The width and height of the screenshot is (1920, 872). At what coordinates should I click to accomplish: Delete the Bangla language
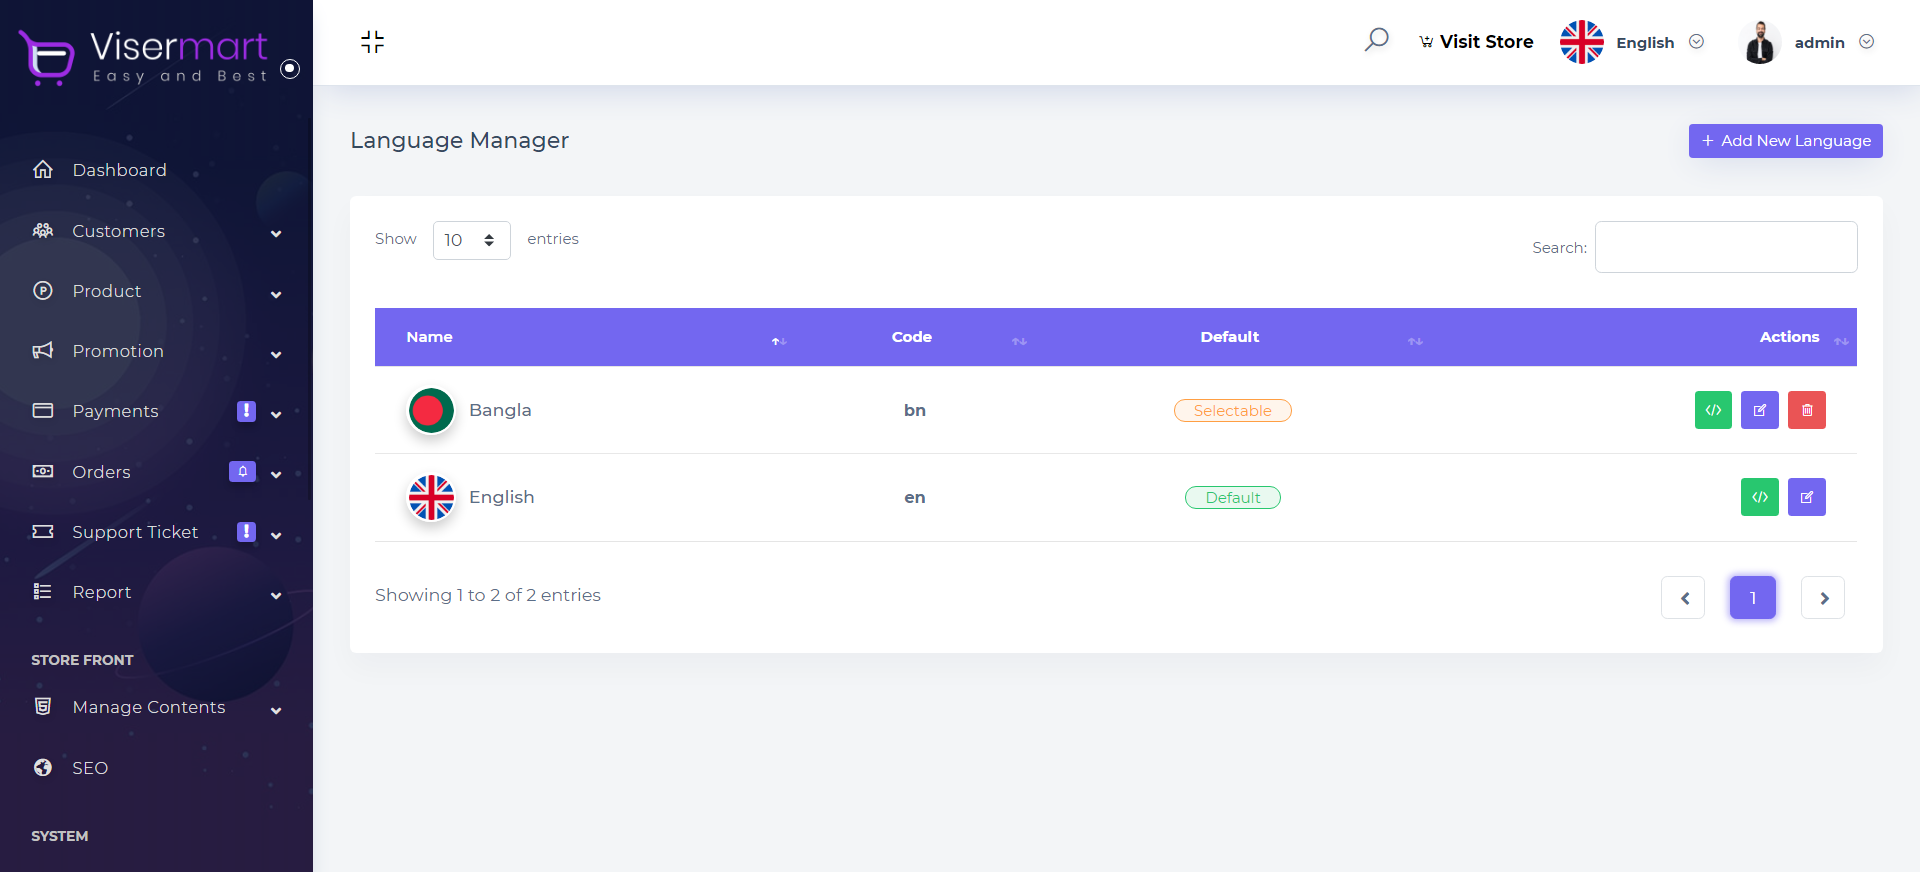(x=1807, y=410)
